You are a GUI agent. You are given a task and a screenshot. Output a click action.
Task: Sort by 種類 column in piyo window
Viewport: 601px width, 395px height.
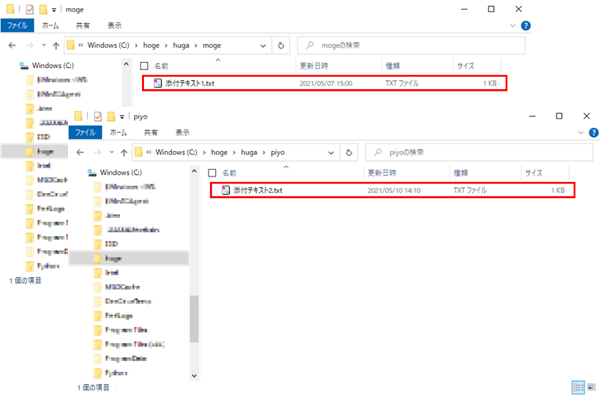[461, 173]
